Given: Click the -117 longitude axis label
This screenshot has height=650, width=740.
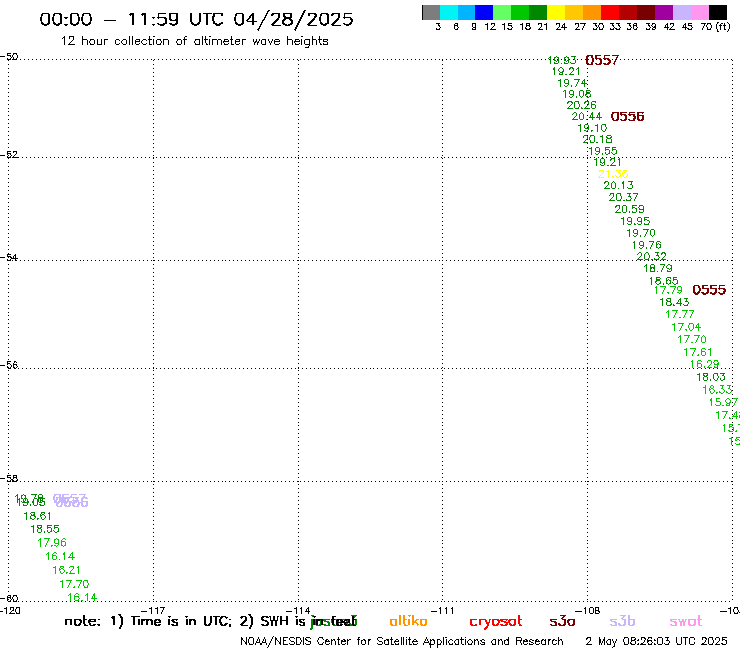Looking at the screenshot, I should click(153, 610).
